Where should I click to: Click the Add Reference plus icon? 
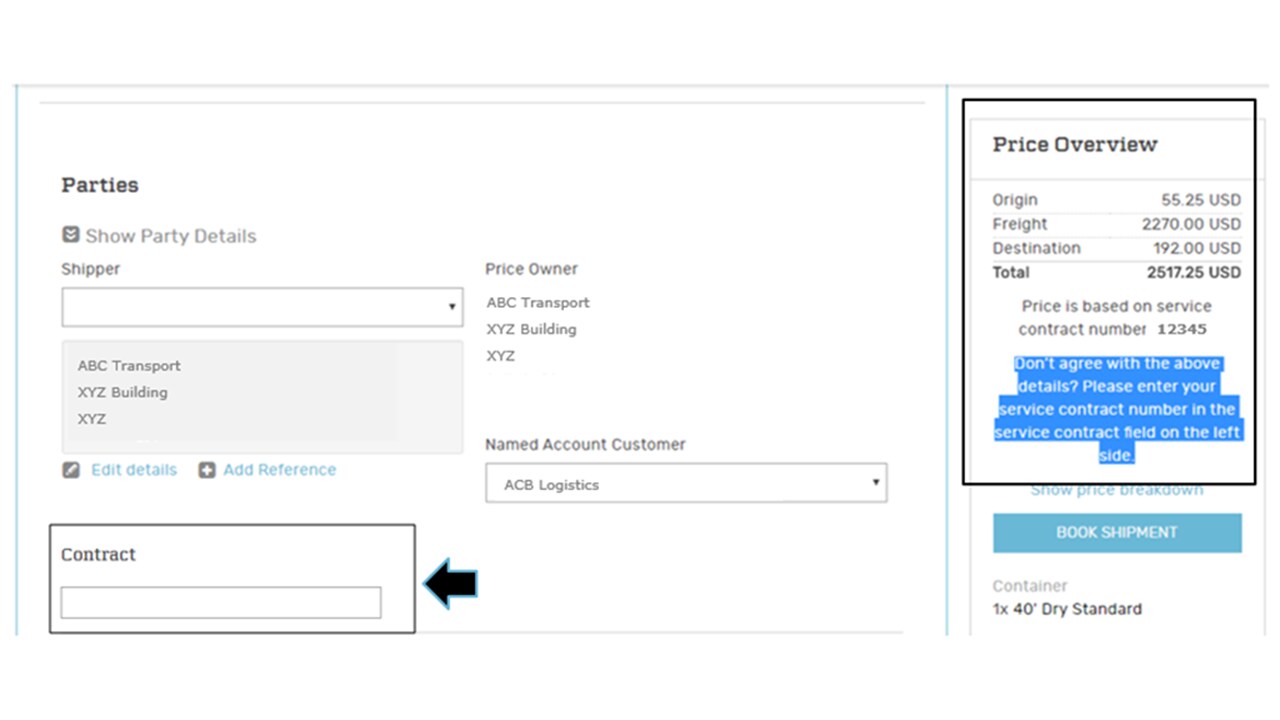pos(207,470)
